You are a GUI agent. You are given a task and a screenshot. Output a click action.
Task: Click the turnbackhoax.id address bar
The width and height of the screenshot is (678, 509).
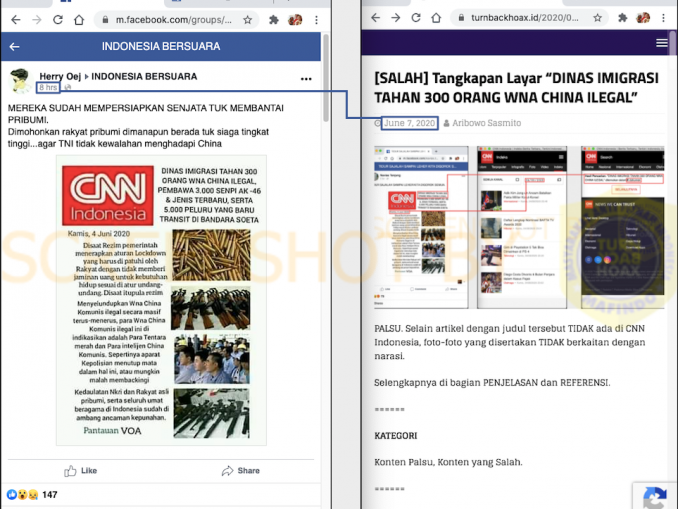529,18
